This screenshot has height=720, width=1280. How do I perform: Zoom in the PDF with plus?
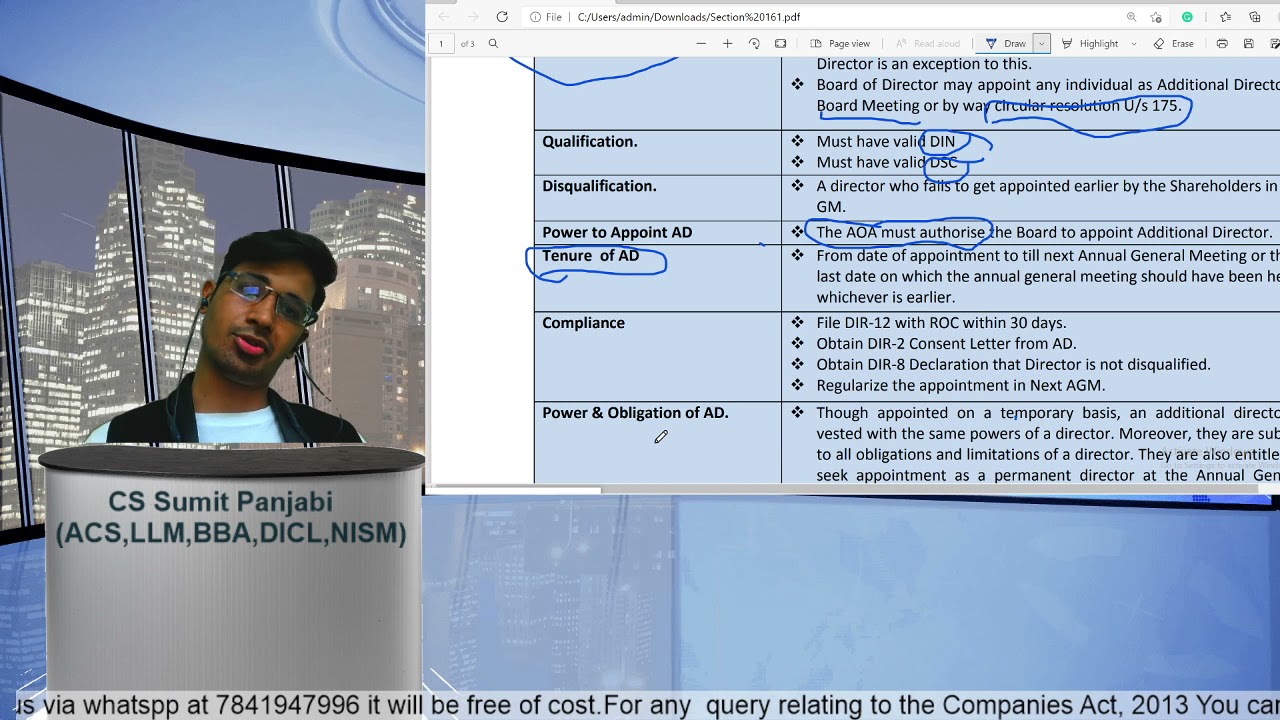click(727, 43)
